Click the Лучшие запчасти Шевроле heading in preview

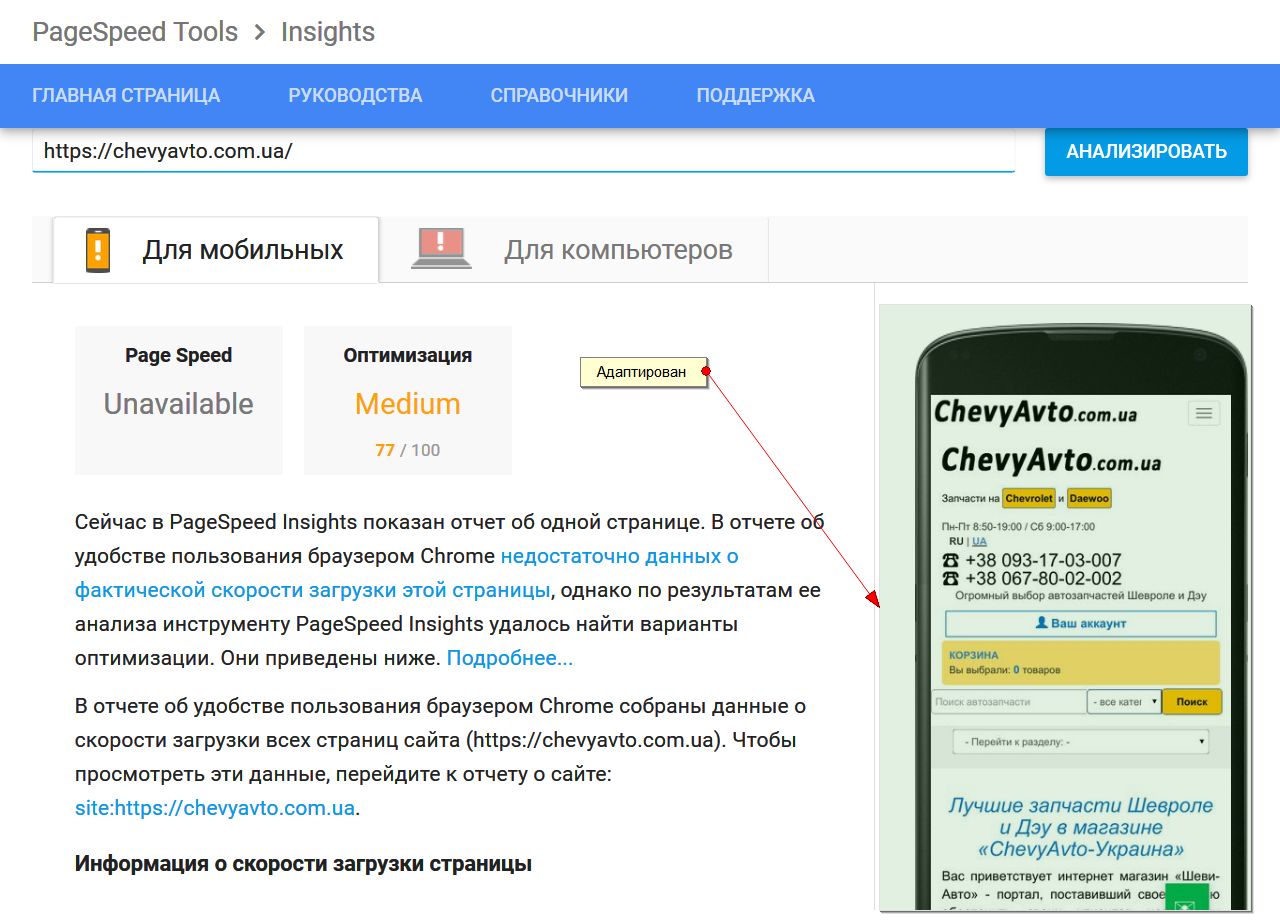click(x=1080, y=827)
